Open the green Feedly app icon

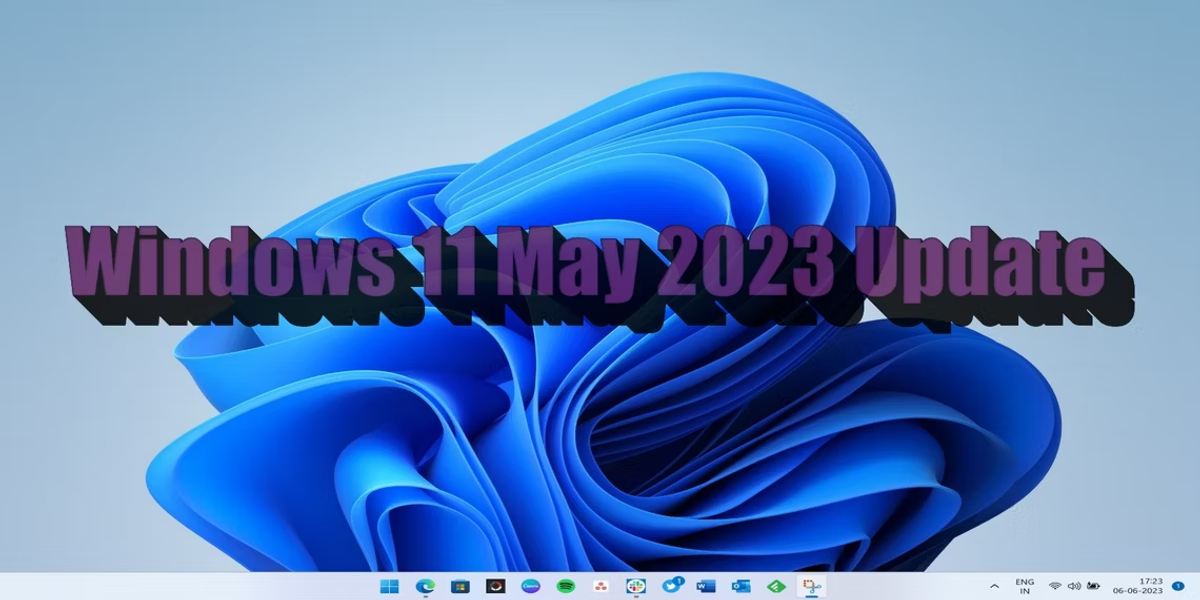[x=776, y=586]
